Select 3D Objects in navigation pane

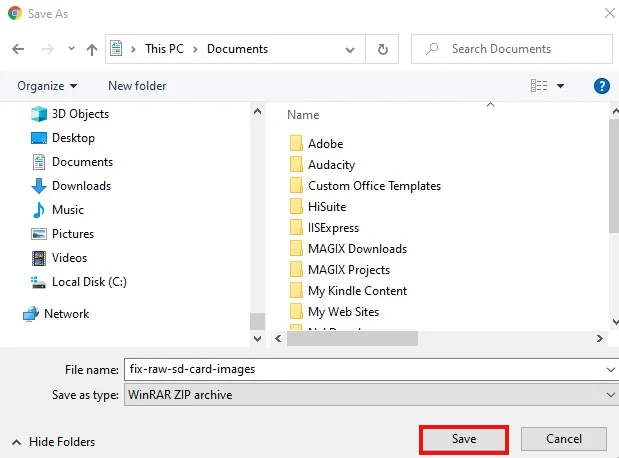79,114
